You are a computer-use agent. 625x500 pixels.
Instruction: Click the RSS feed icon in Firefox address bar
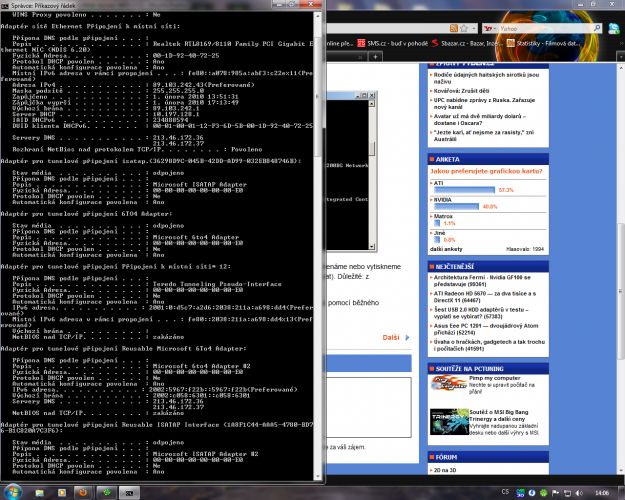tap(454, 28)
